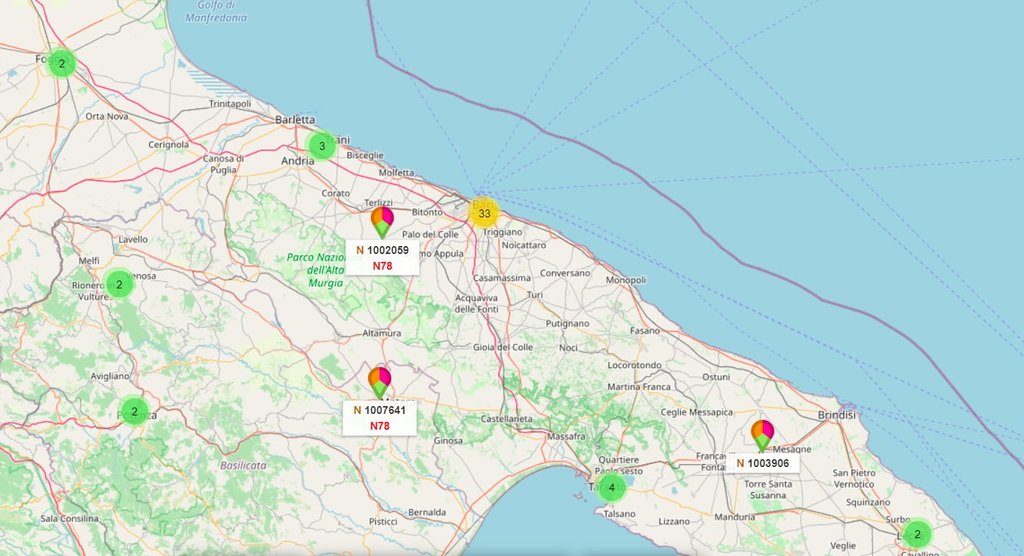Image resolution: width=1024 pixels, height=556 pixels.
Task: Click the 1002059 label text
Action: click(388, 250)
